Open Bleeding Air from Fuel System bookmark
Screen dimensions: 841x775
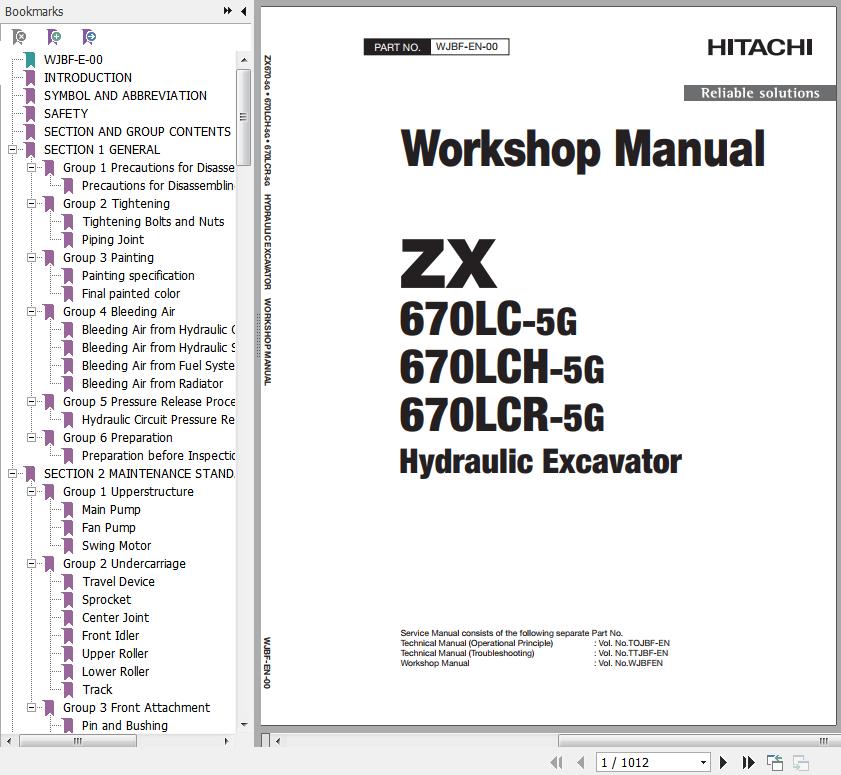tap(158, 366)
